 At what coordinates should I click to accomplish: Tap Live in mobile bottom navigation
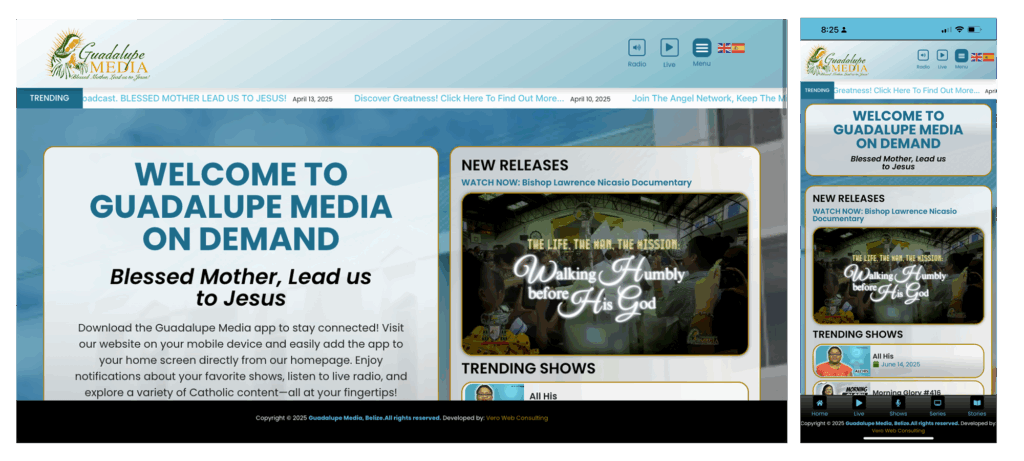[858, 406]
